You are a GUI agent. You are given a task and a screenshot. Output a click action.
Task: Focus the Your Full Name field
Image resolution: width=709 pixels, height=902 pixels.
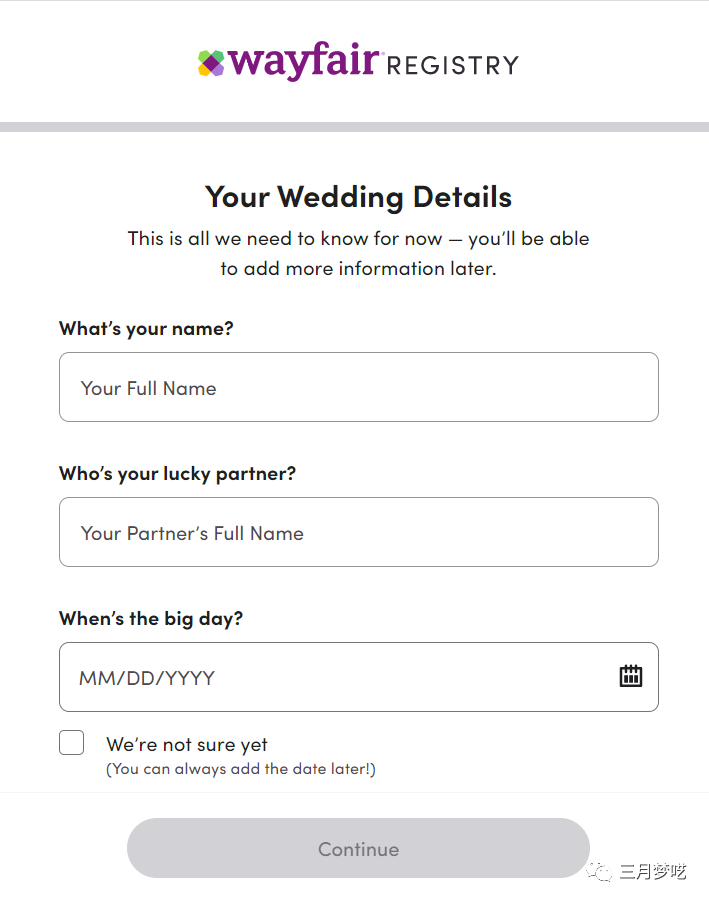(358, 387)
